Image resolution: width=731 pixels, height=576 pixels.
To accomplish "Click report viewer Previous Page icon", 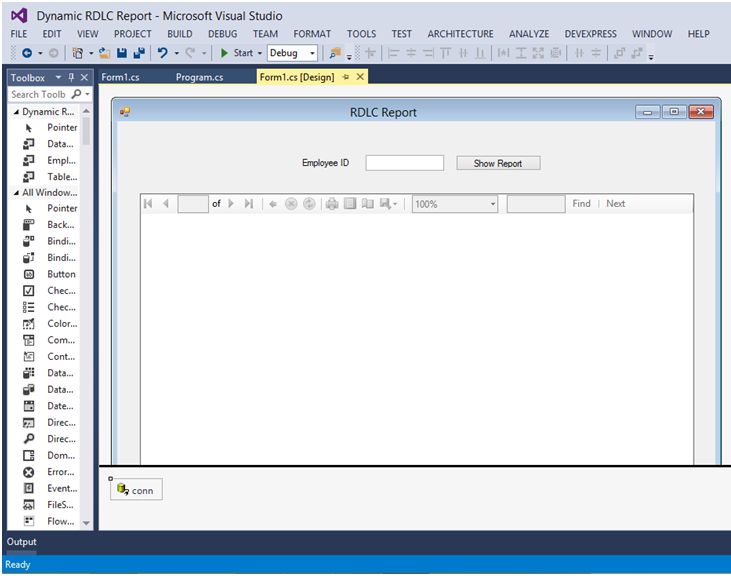I will [166, 204].
